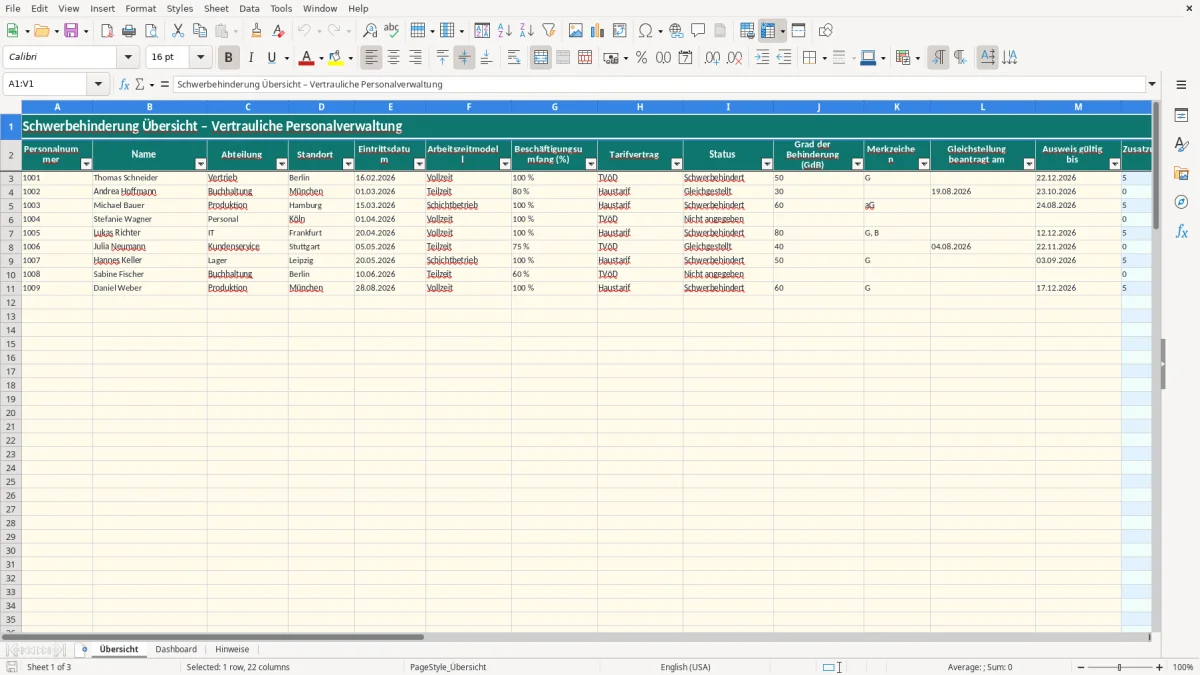Viewport: 1200px width, 675px height.
Task: Toggle the AutoFilter funnel icon
Action: click(x=549, y=31)
